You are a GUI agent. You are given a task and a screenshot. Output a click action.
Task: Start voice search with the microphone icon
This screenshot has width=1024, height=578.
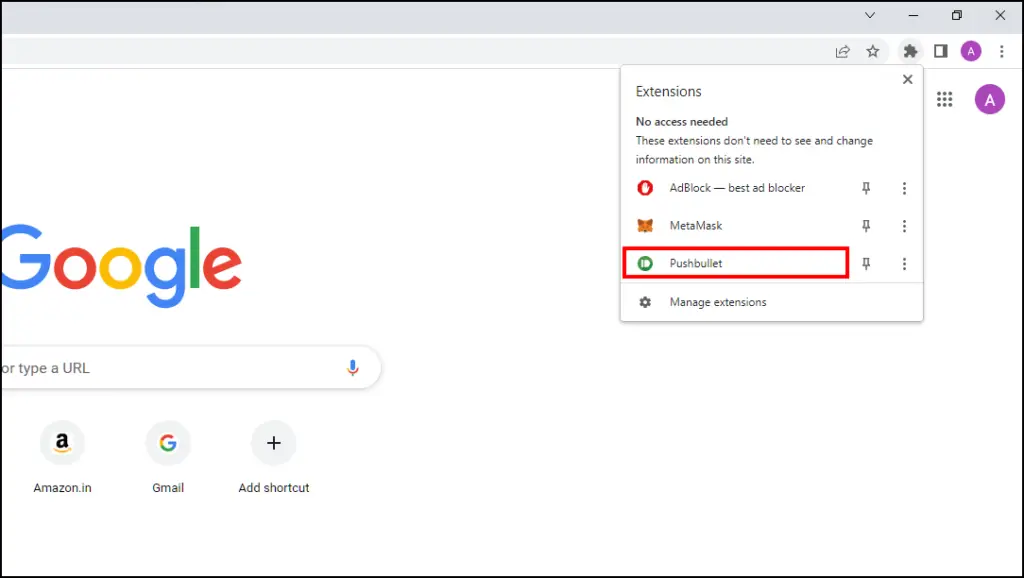click(x=353, y=368)
